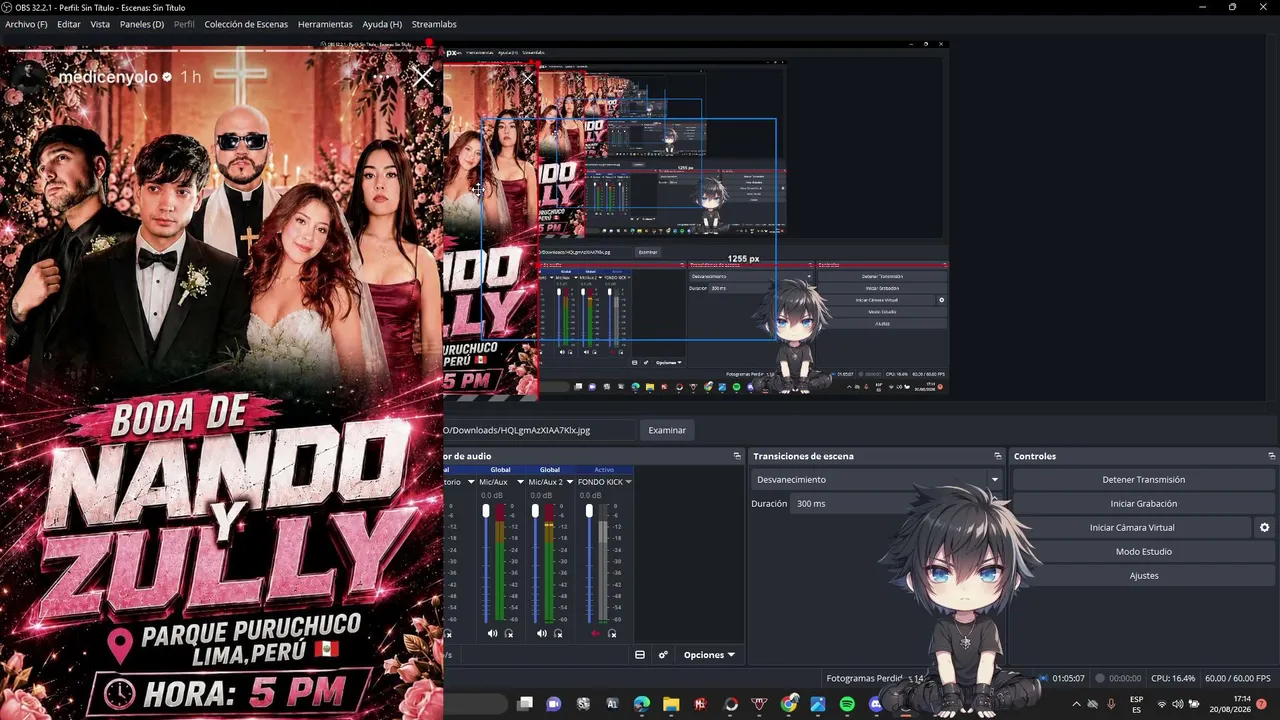1280x720 pixels.
Task: Click the microphone tray icon
Action: point(1111,705)
